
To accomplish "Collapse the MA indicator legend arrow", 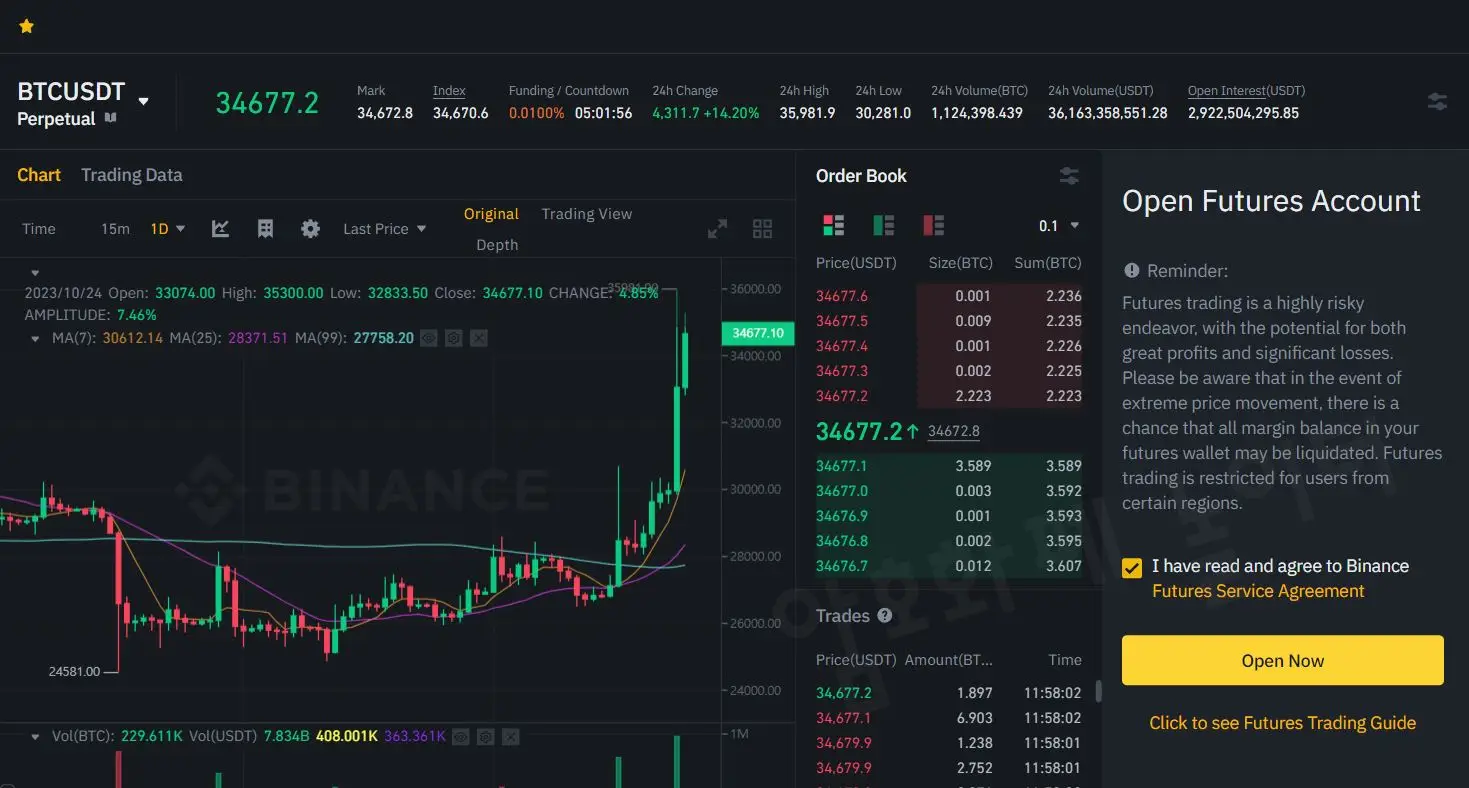I will tap(36, 338).
